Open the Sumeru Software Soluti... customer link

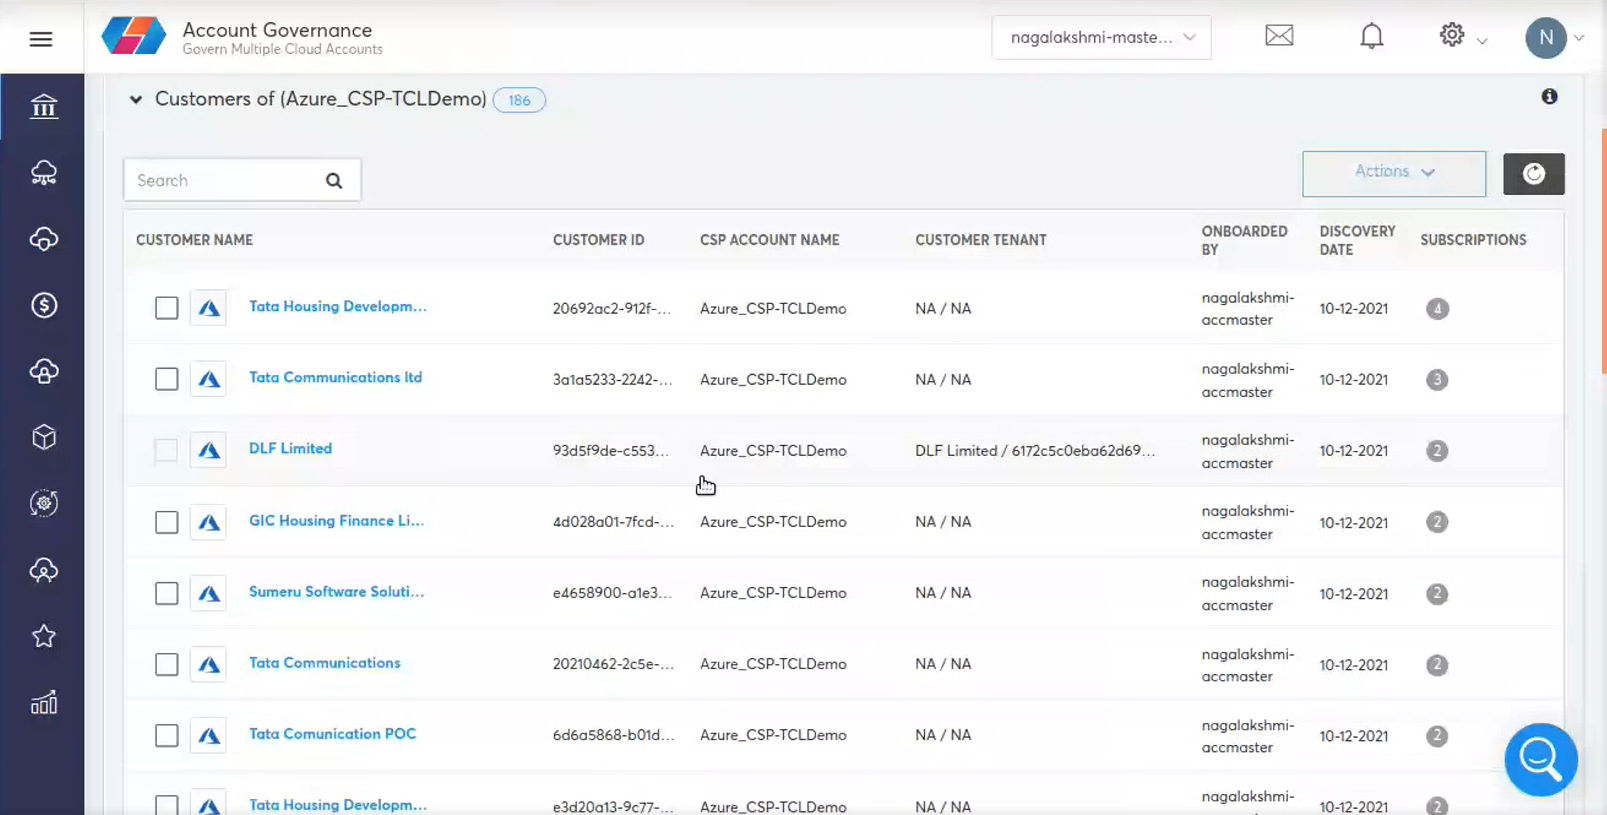(x=336, y=591)
